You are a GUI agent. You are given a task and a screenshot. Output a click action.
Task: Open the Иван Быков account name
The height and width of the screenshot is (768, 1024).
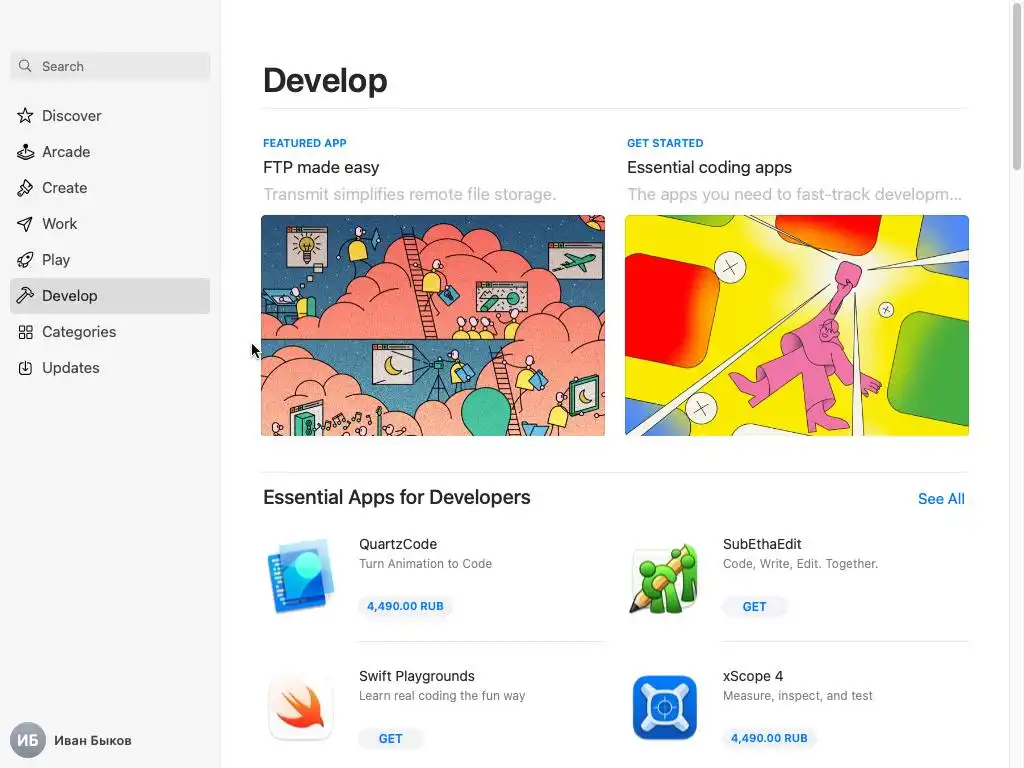[93, 741]
